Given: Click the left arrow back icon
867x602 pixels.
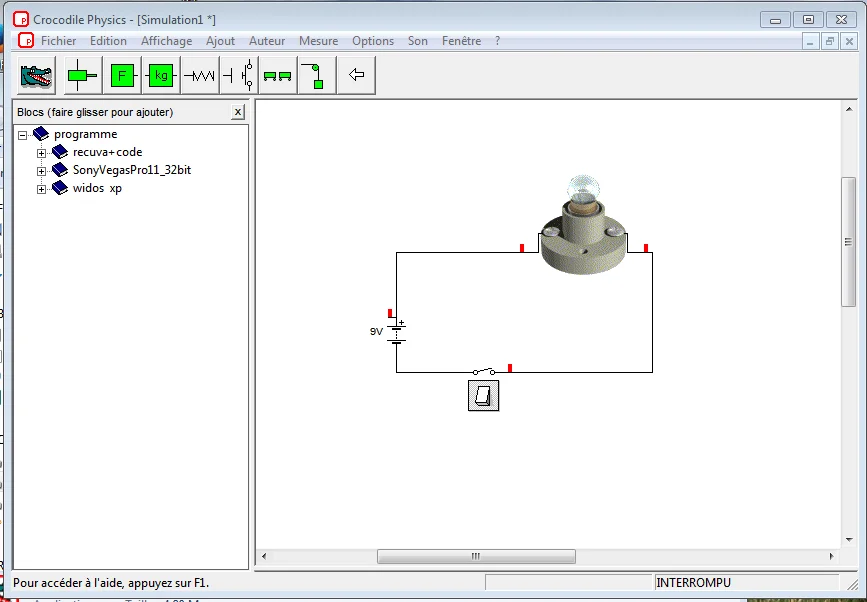Looking at the screenshot, I should [x=356, y=76].
